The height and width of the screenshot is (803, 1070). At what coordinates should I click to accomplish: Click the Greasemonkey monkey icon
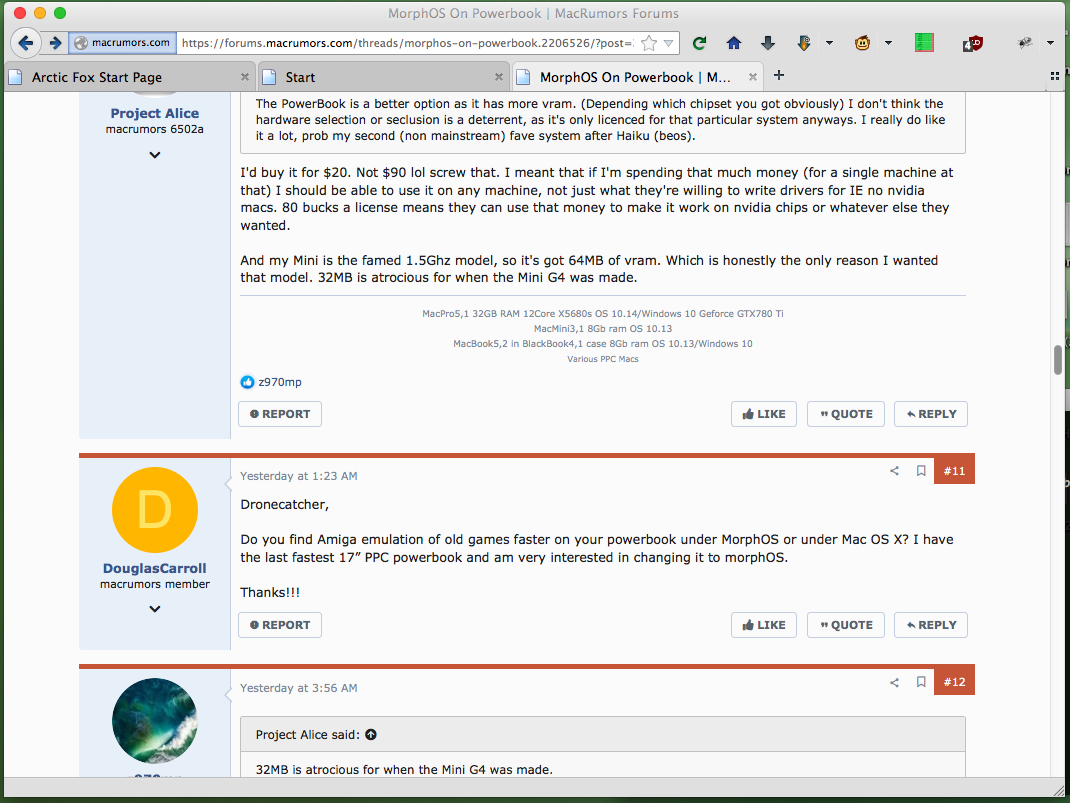pos(863,43)
